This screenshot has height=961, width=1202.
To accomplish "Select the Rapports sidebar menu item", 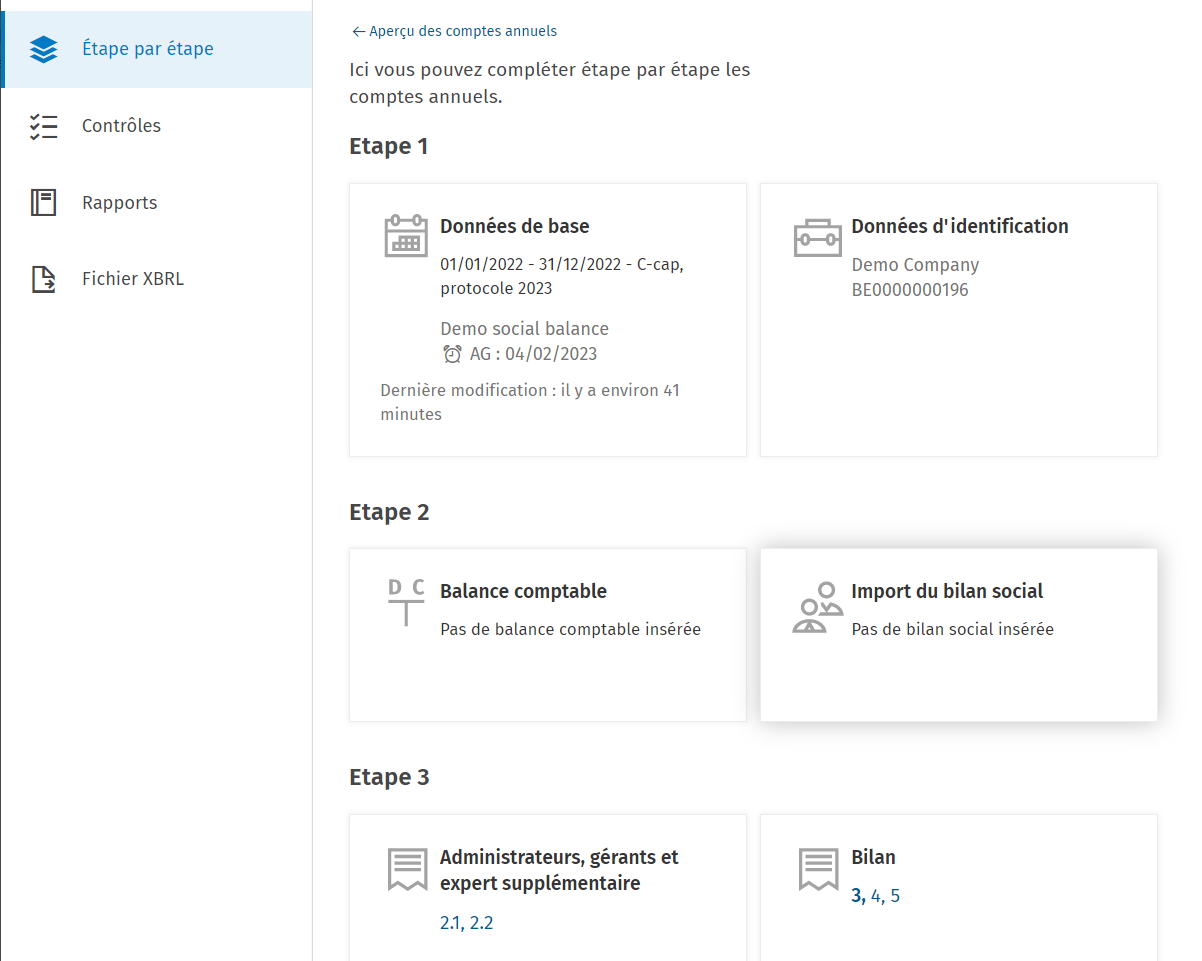I will click(x=156, y=203).
